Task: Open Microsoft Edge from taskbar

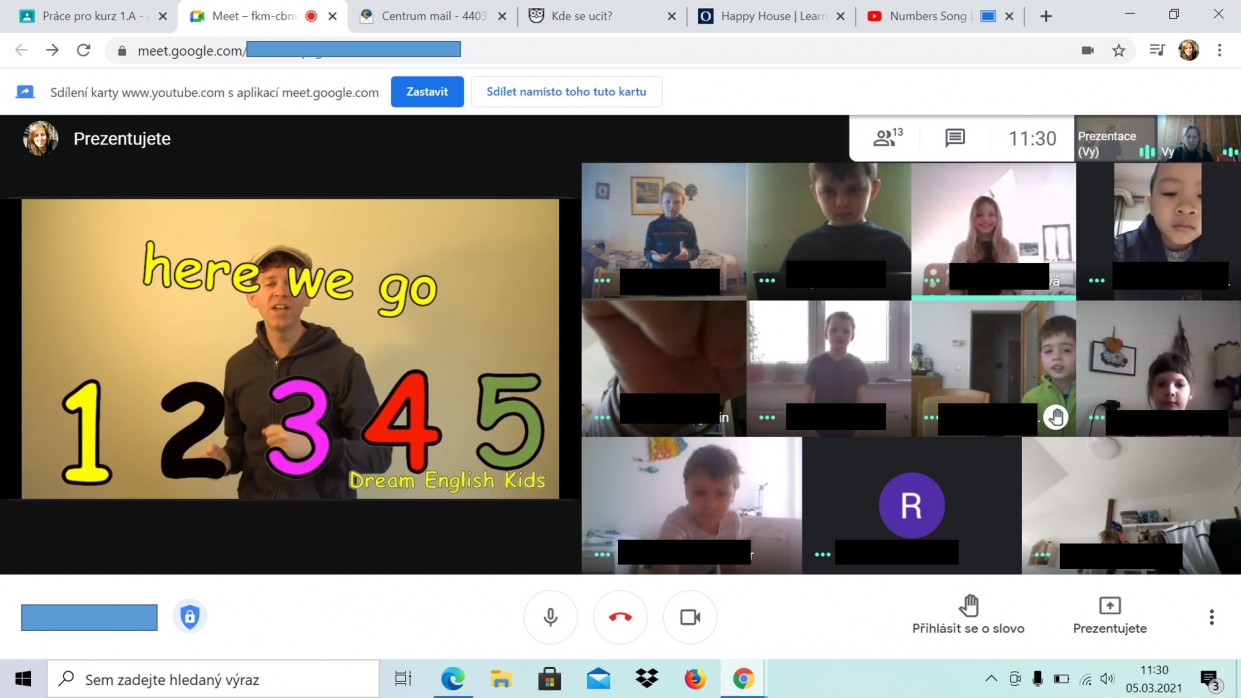Action: point(452,679)
